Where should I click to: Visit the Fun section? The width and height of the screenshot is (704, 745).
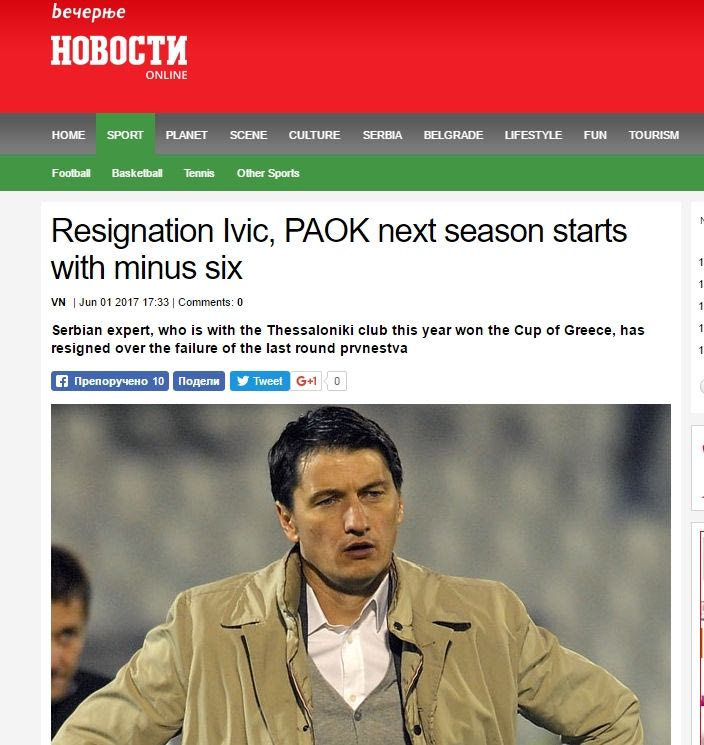595,135
